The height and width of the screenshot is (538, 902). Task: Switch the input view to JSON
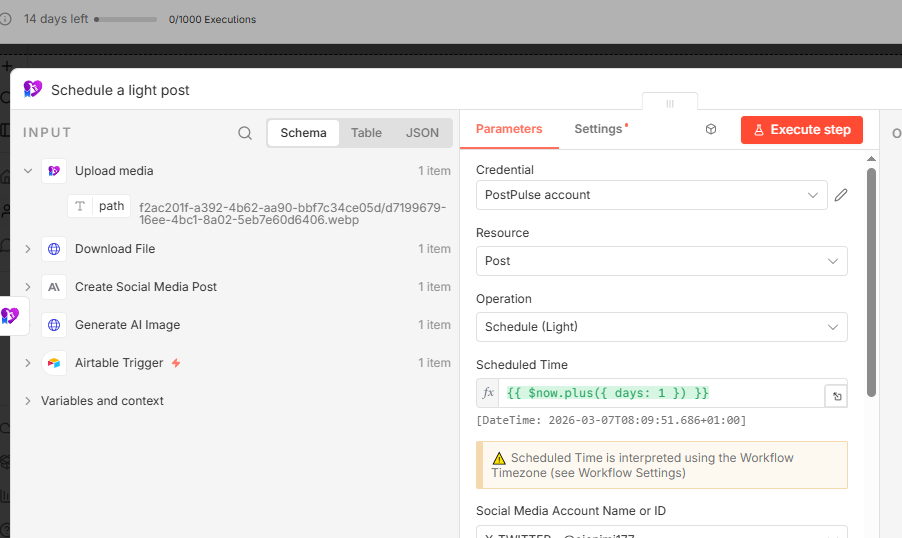pos(422,133)
